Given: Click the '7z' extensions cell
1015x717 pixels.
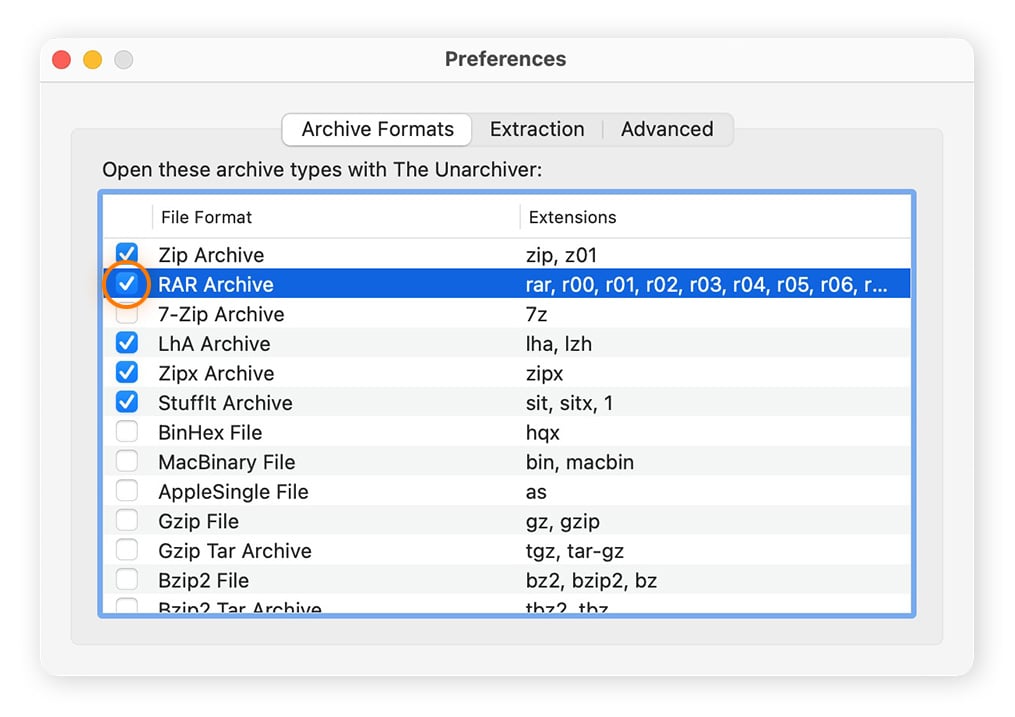Looking at the screenshot, I should pyautogui.click(x=536, y=314).
